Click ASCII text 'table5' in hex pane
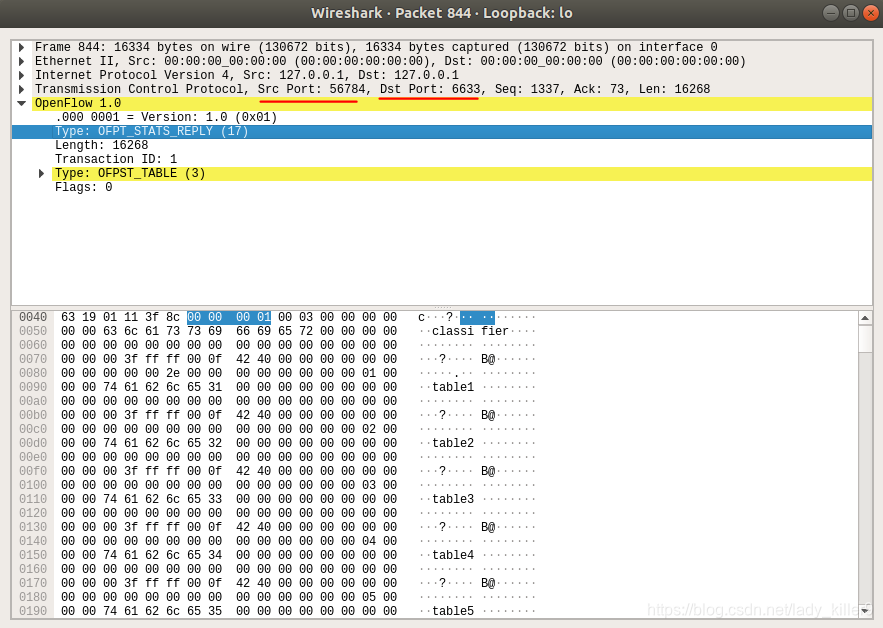This screenshot has width=883, height=628. click(x=453, y=611)
